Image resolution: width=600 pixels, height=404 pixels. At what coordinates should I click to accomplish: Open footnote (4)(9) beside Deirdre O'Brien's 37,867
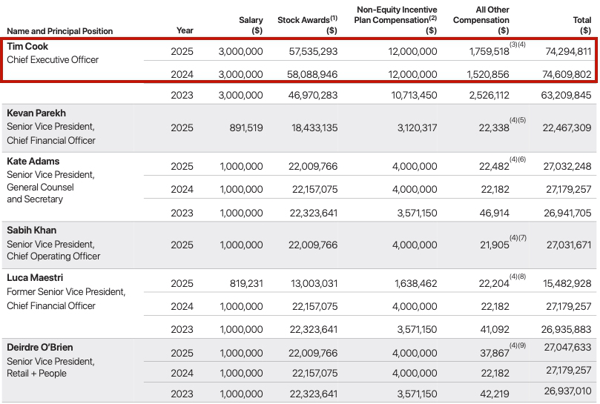[516, 346]
